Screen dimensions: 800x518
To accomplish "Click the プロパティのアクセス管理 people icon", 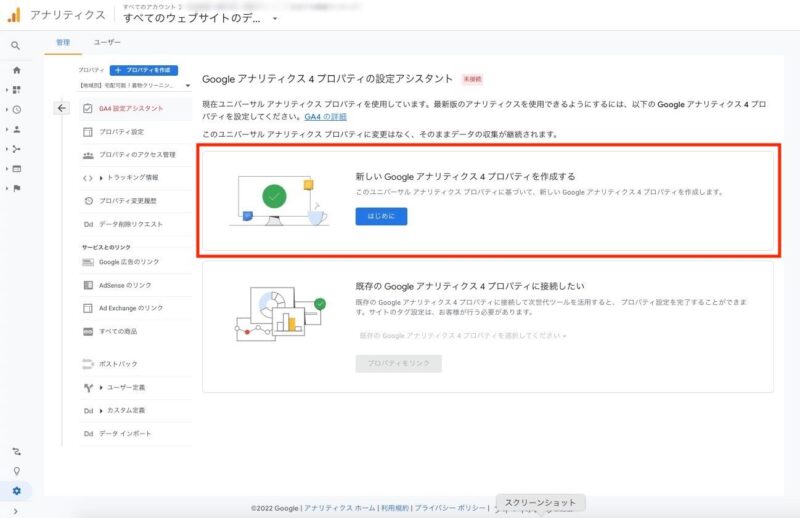I will 88,155.
